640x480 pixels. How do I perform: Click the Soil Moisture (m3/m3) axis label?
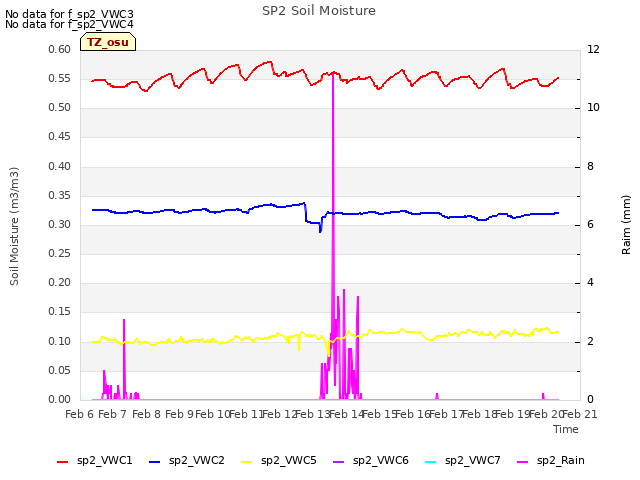pyautogui.click(x=14, y=226)
